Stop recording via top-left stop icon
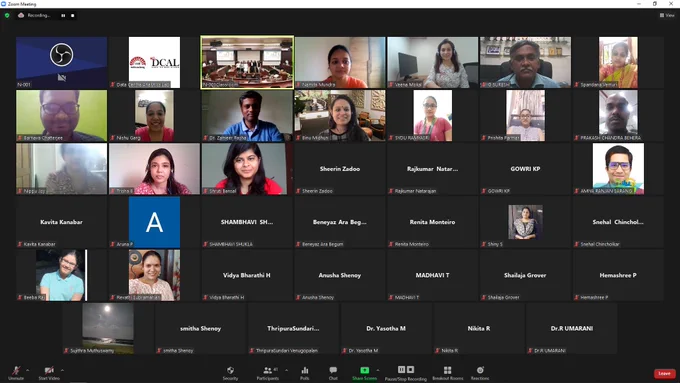 click(x=72, y=15)
